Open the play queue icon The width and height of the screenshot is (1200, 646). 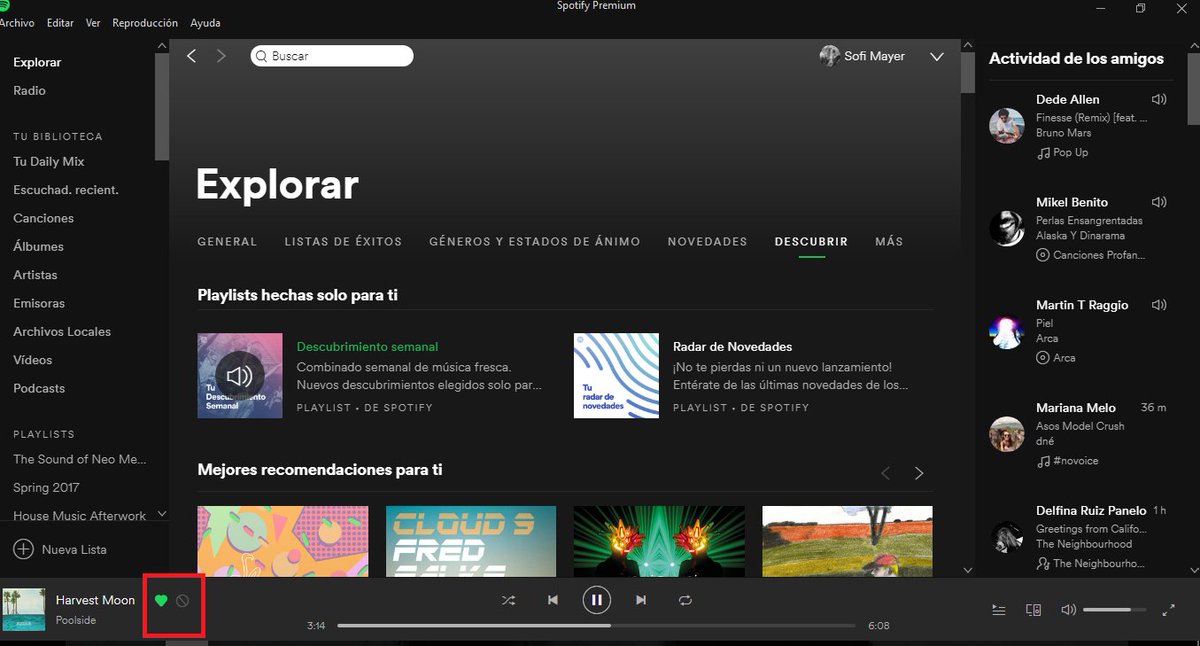pos(998,610)
